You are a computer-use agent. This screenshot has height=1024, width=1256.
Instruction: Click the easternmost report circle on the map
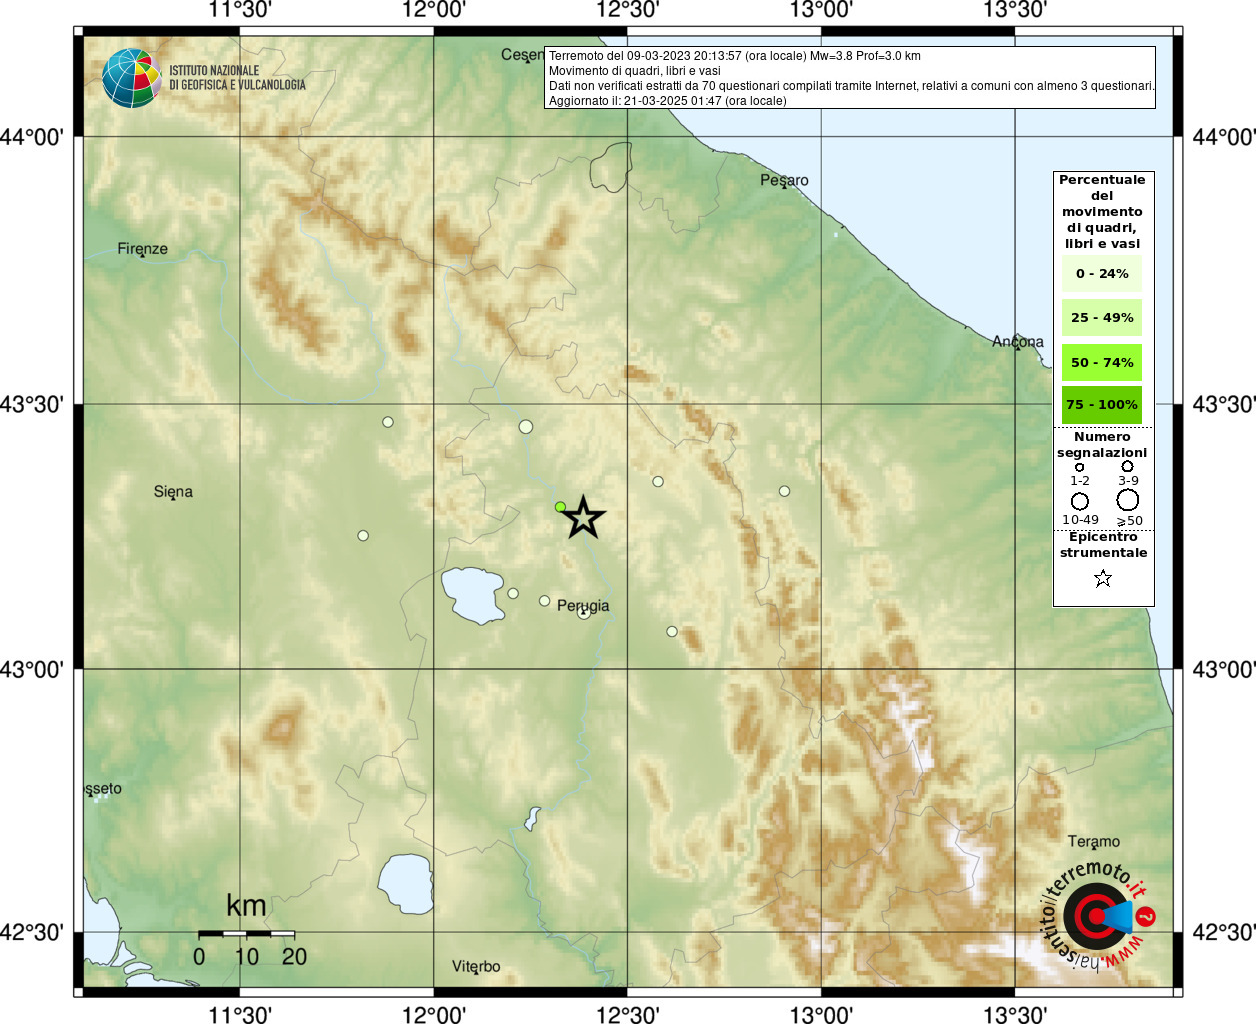[784, 491]
